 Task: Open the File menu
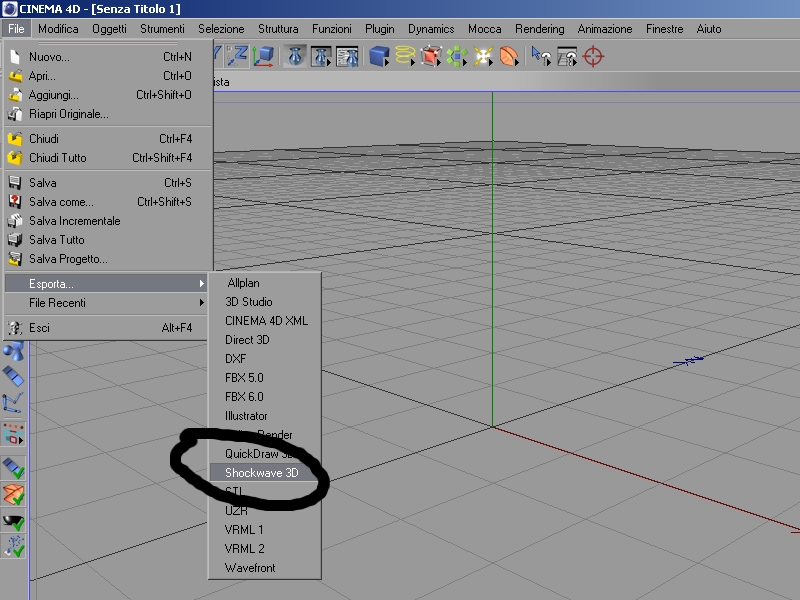16,29
